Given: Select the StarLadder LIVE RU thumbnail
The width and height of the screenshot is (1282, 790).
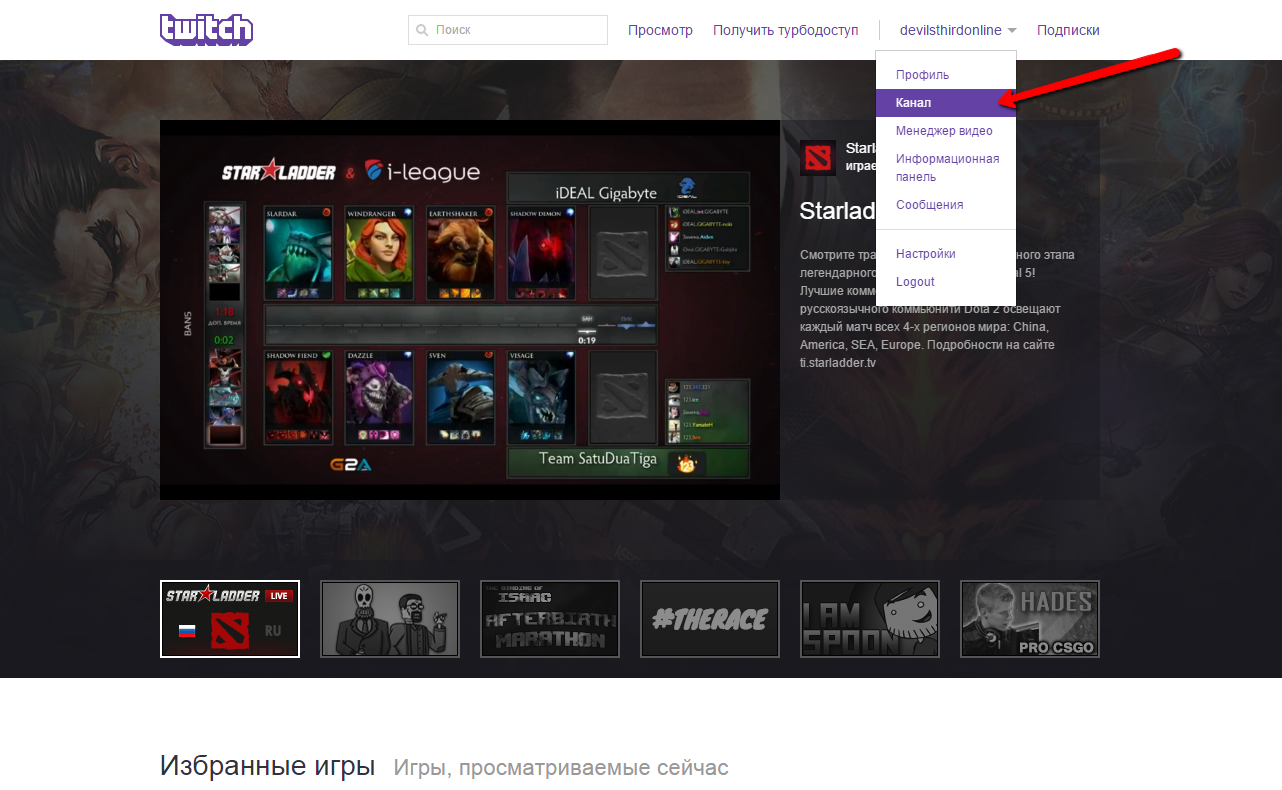Looking at the screenshot, I should pos(230,619).
